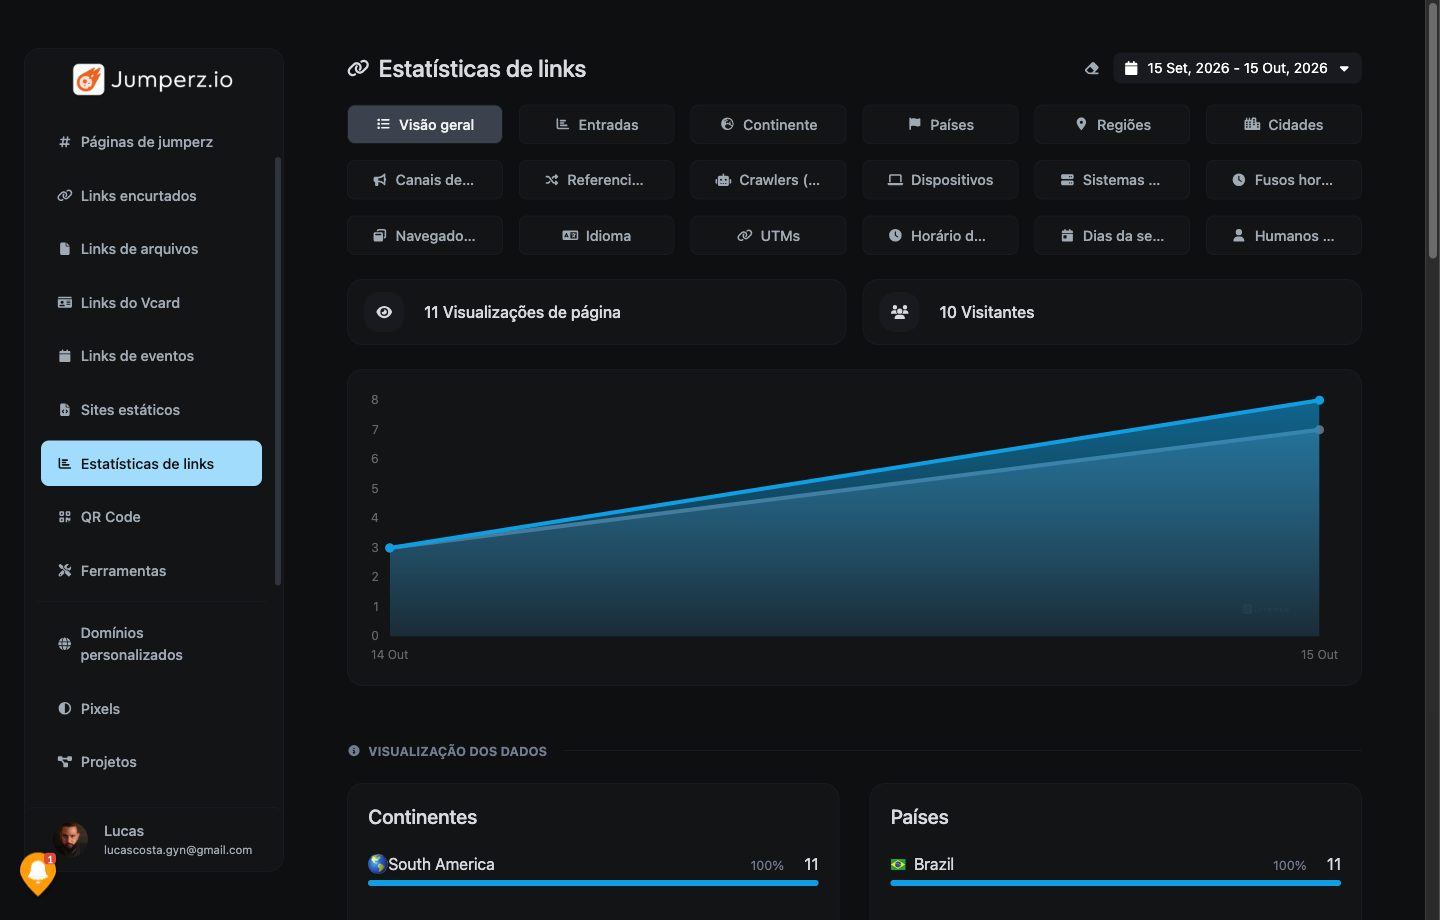
Task: Go to Páginas de jumperz
Action: pyautogui.click(x=151, y=142)
